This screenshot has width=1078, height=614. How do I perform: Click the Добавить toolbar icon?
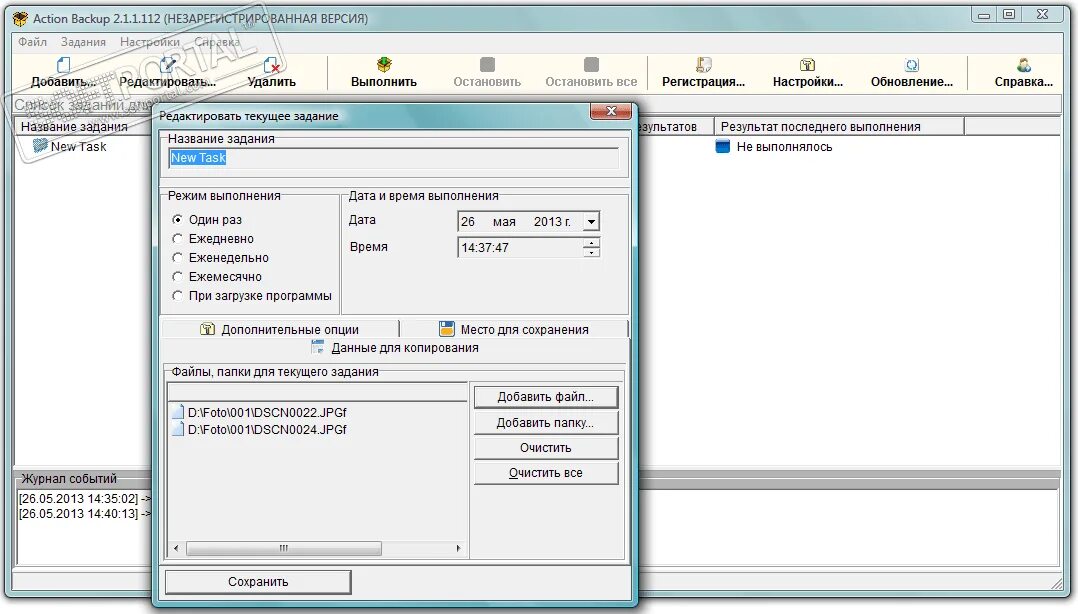point(63,65)
